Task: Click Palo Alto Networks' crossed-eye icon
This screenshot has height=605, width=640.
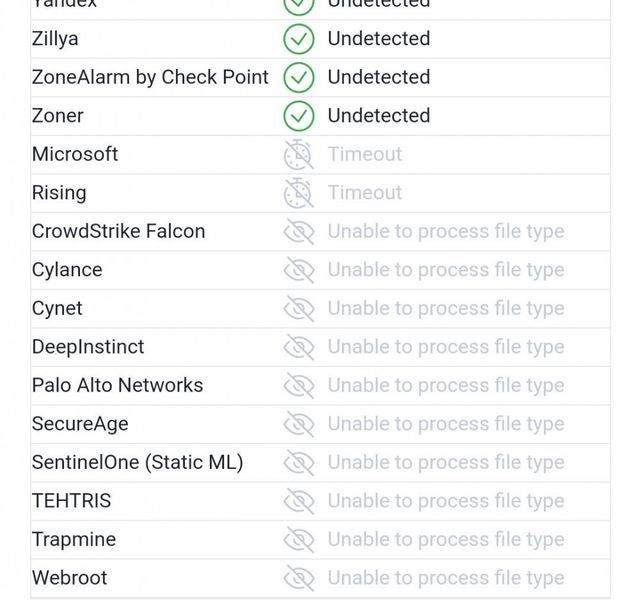Action: click(x=298, y=386)
